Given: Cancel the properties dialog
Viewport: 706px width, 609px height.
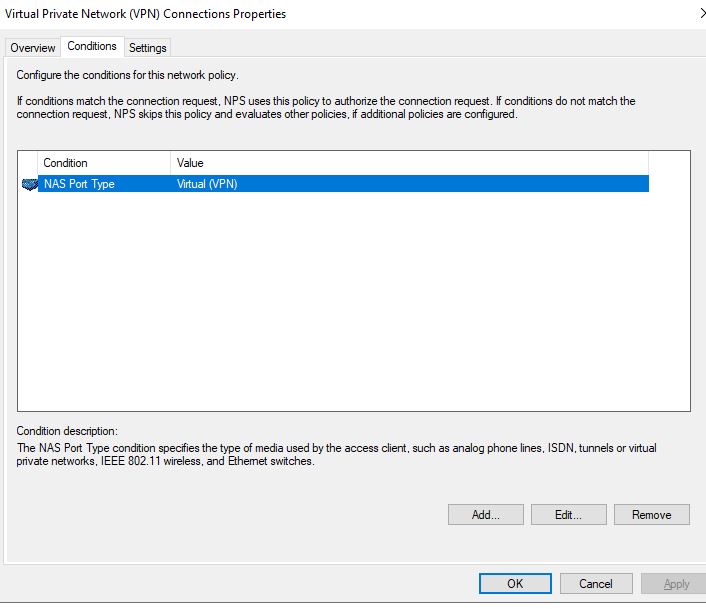Looking at the screenshot, I should 596,584.
